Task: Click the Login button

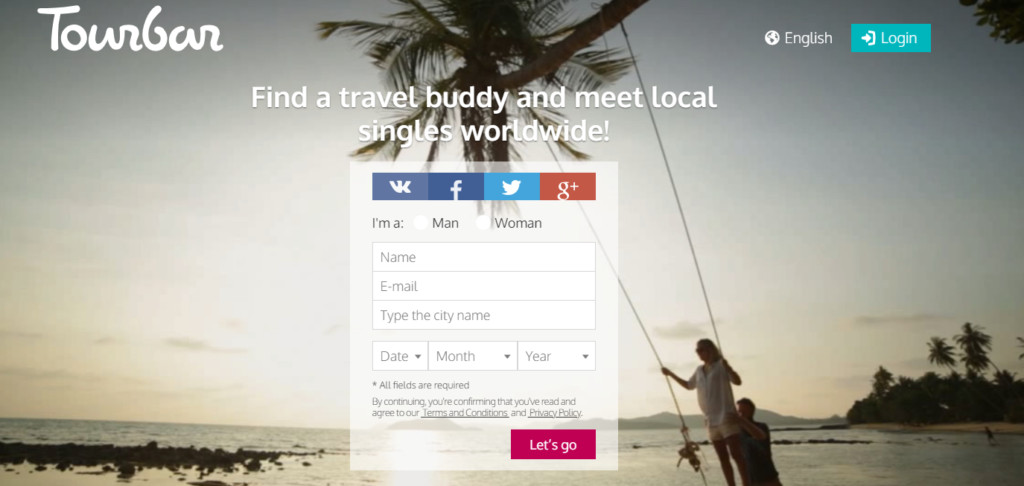Action: [x=891, y=38]
